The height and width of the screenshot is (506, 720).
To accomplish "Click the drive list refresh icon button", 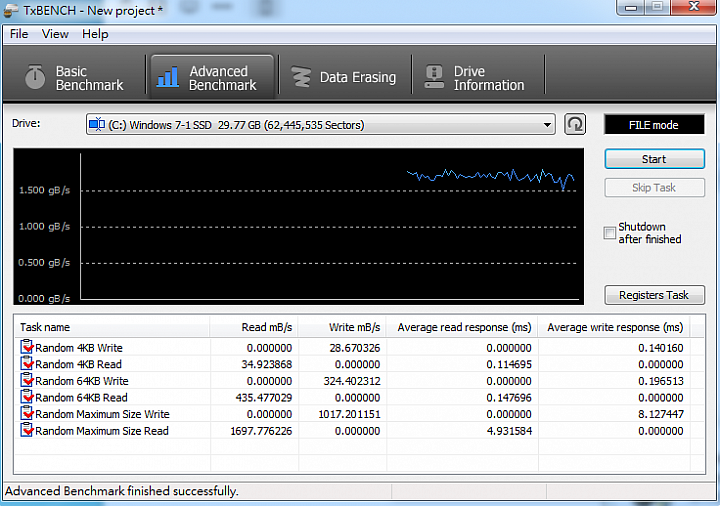I will (574, 124).
